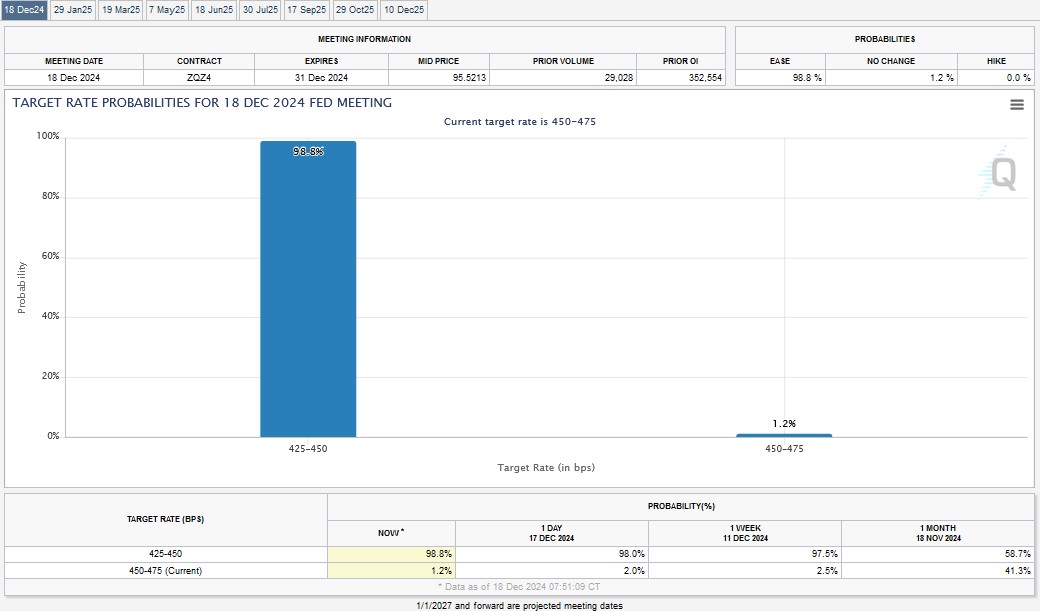Open the chart context menu
Screen dimensions: 1040x611
(x=1018, y=103)
